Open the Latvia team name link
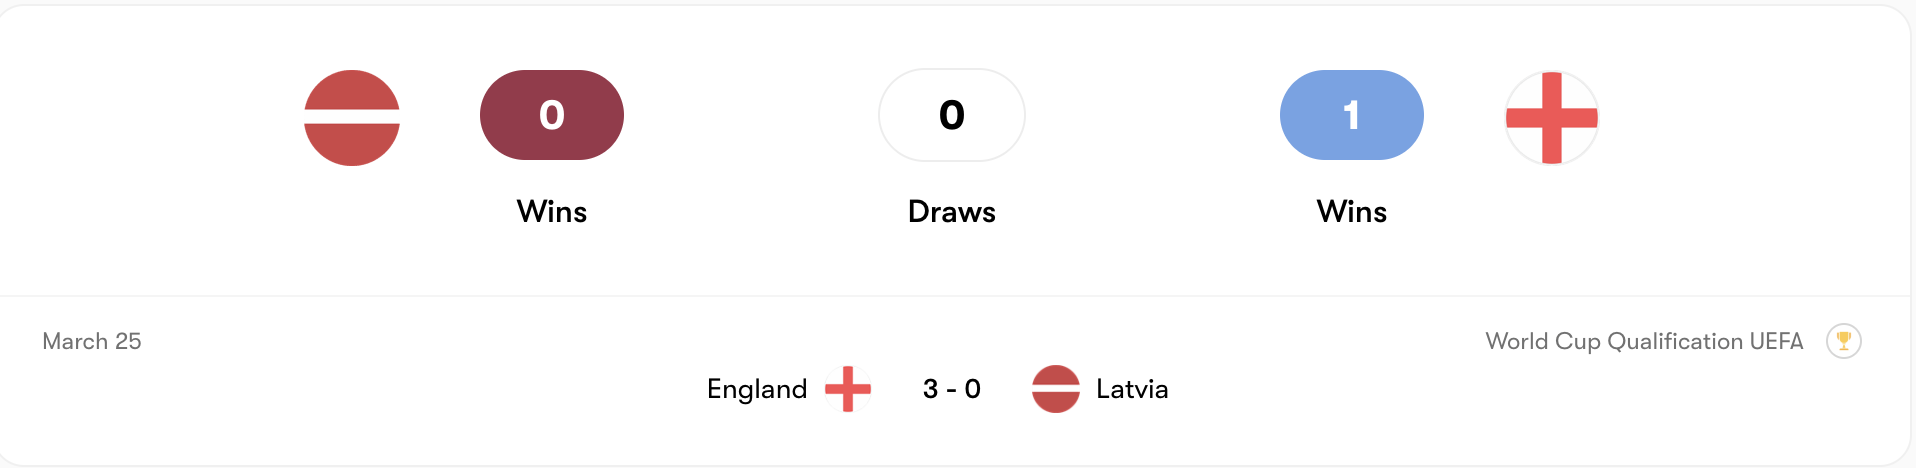 coord(1132,389)
